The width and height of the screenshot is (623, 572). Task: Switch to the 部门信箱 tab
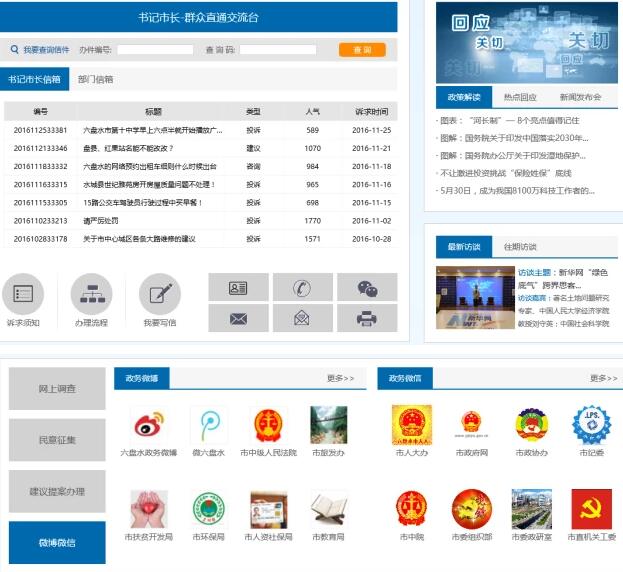click(96, 79)
